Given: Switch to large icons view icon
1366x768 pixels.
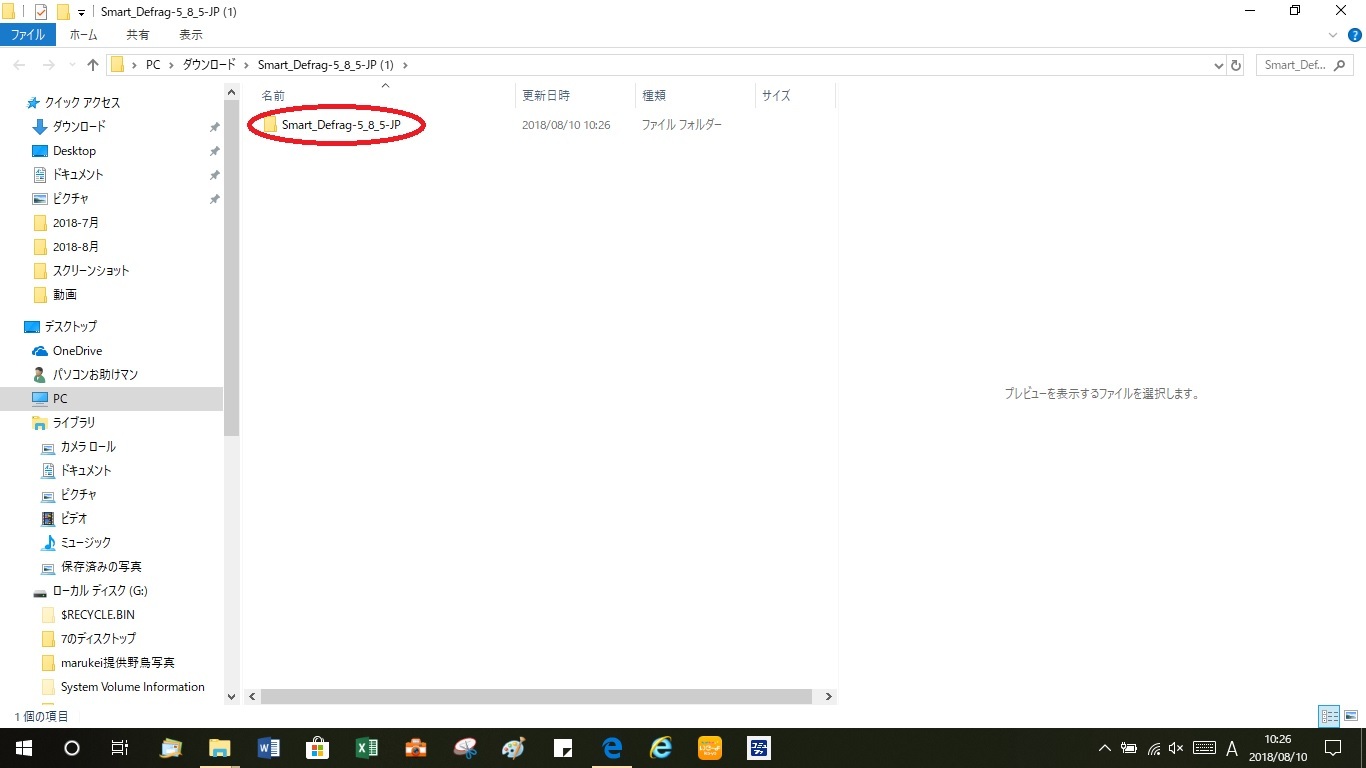Looking at the screenshot, I should click(x=1351, y=716).
